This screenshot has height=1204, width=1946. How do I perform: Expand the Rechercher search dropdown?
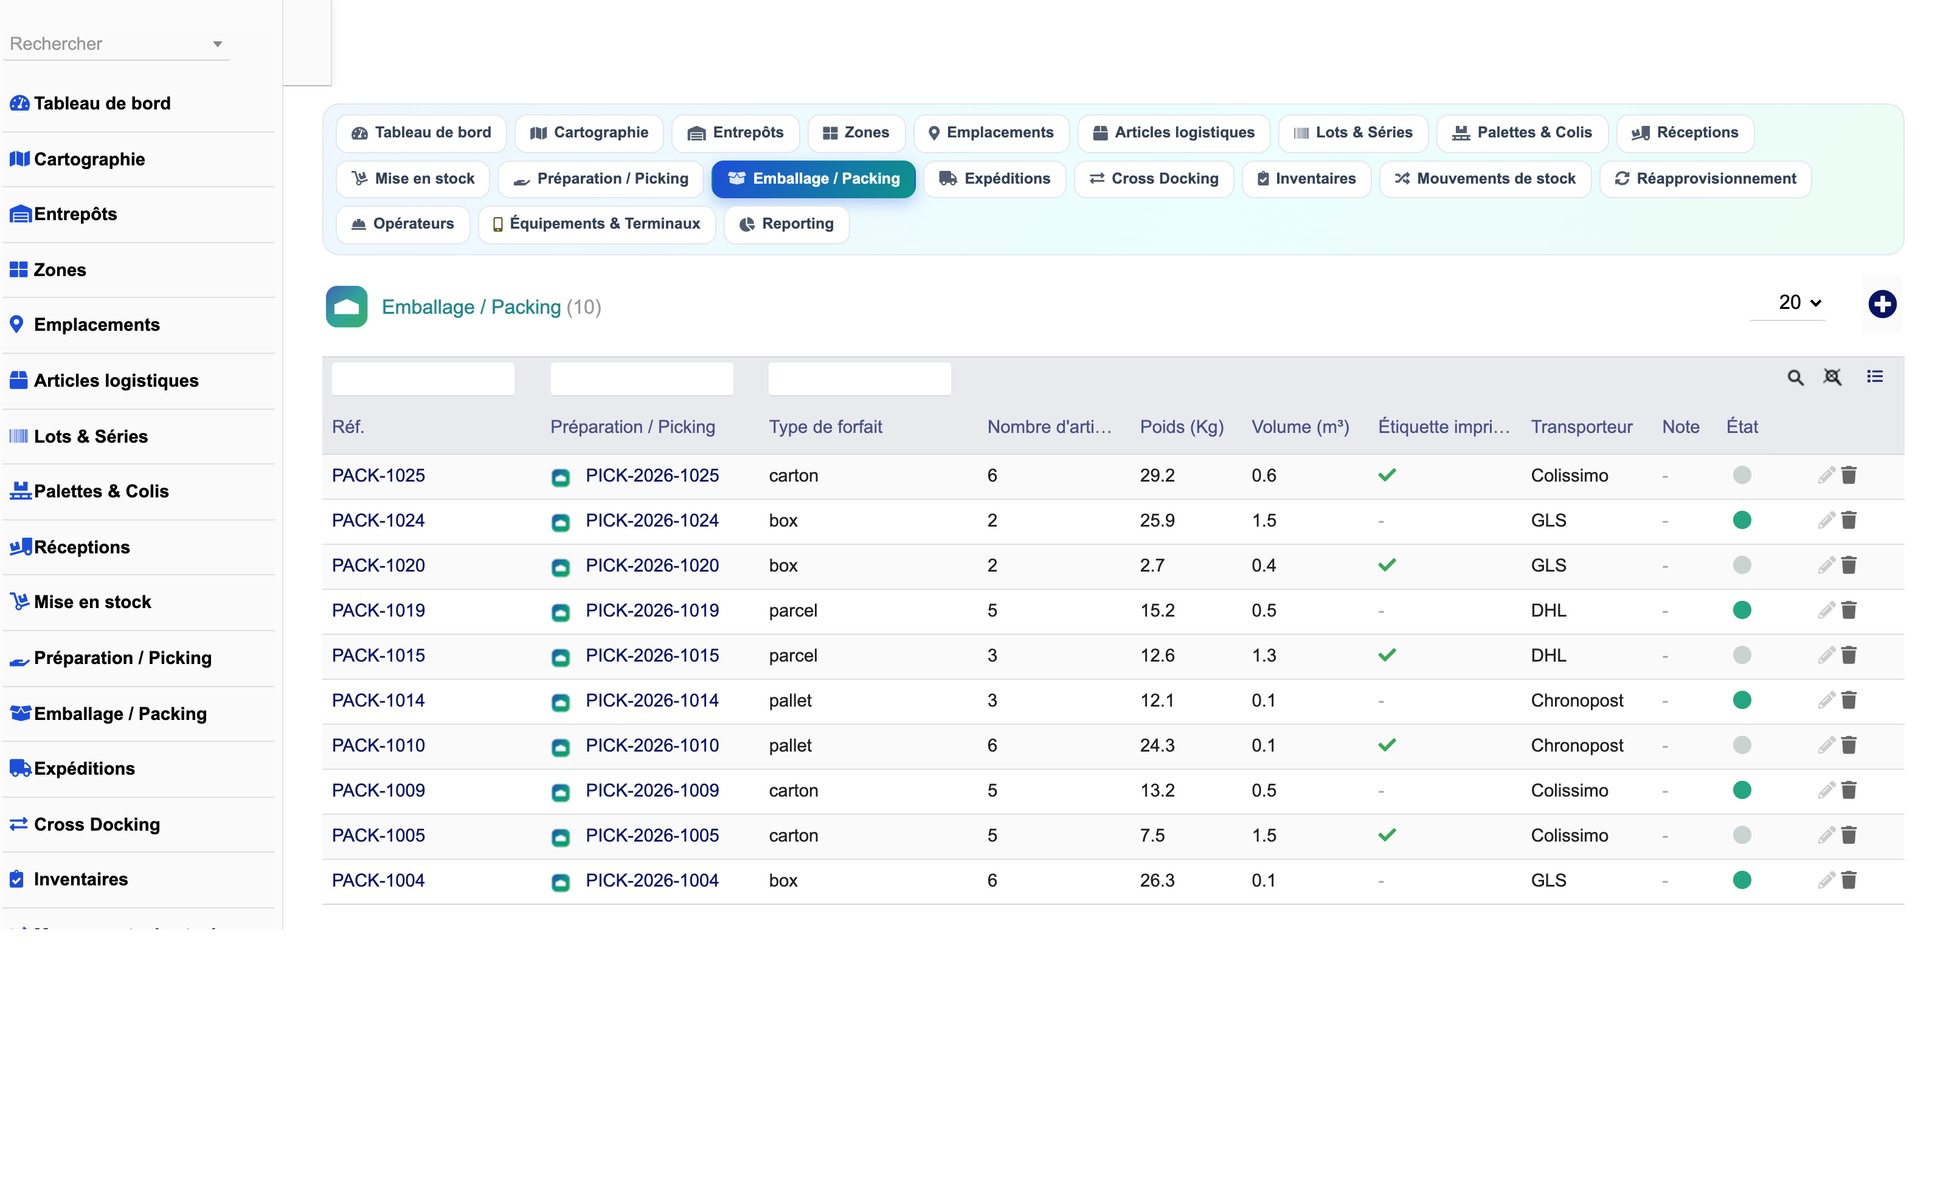(217, 44)
